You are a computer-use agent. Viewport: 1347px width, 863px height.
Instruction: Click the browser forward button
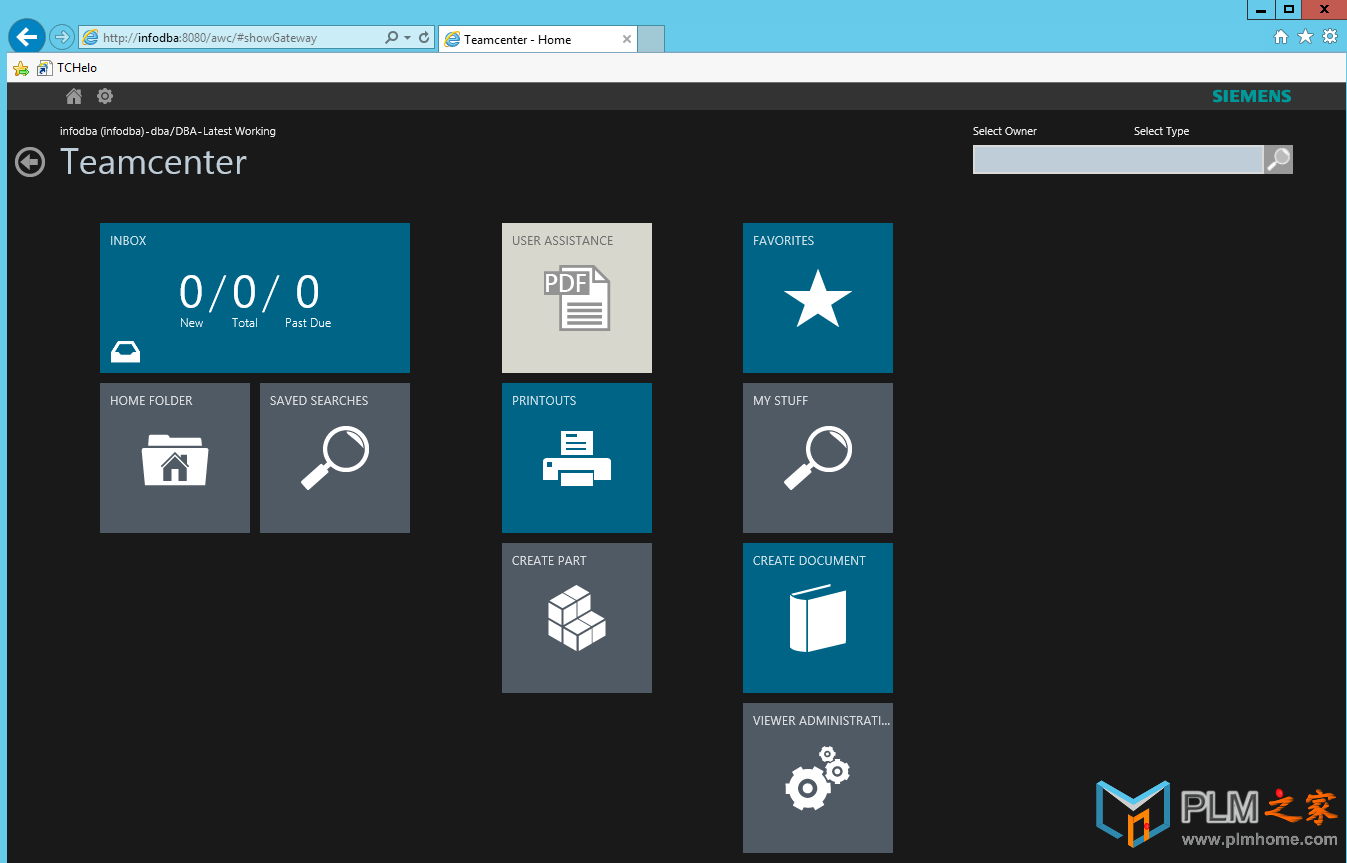click(x=62, y=37)
